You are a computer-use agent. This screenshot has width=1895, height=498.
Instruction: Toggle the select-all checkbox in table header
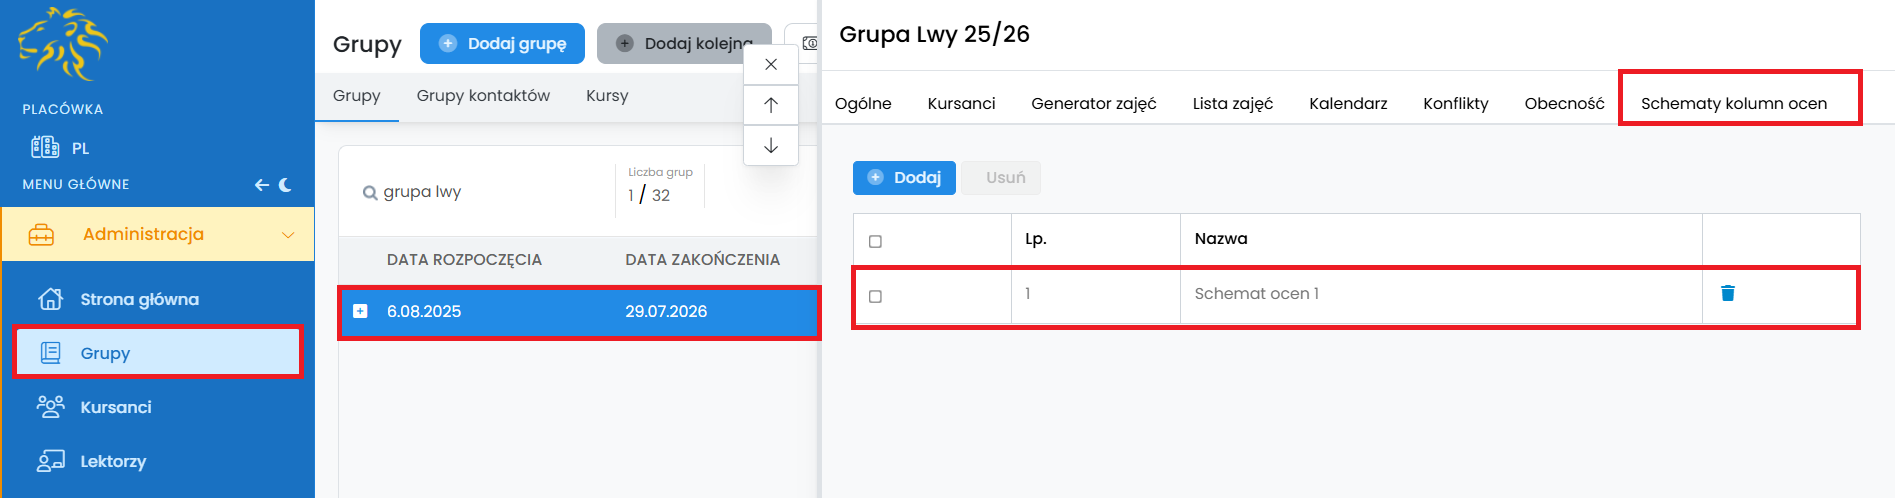click(x=875, y=241)
